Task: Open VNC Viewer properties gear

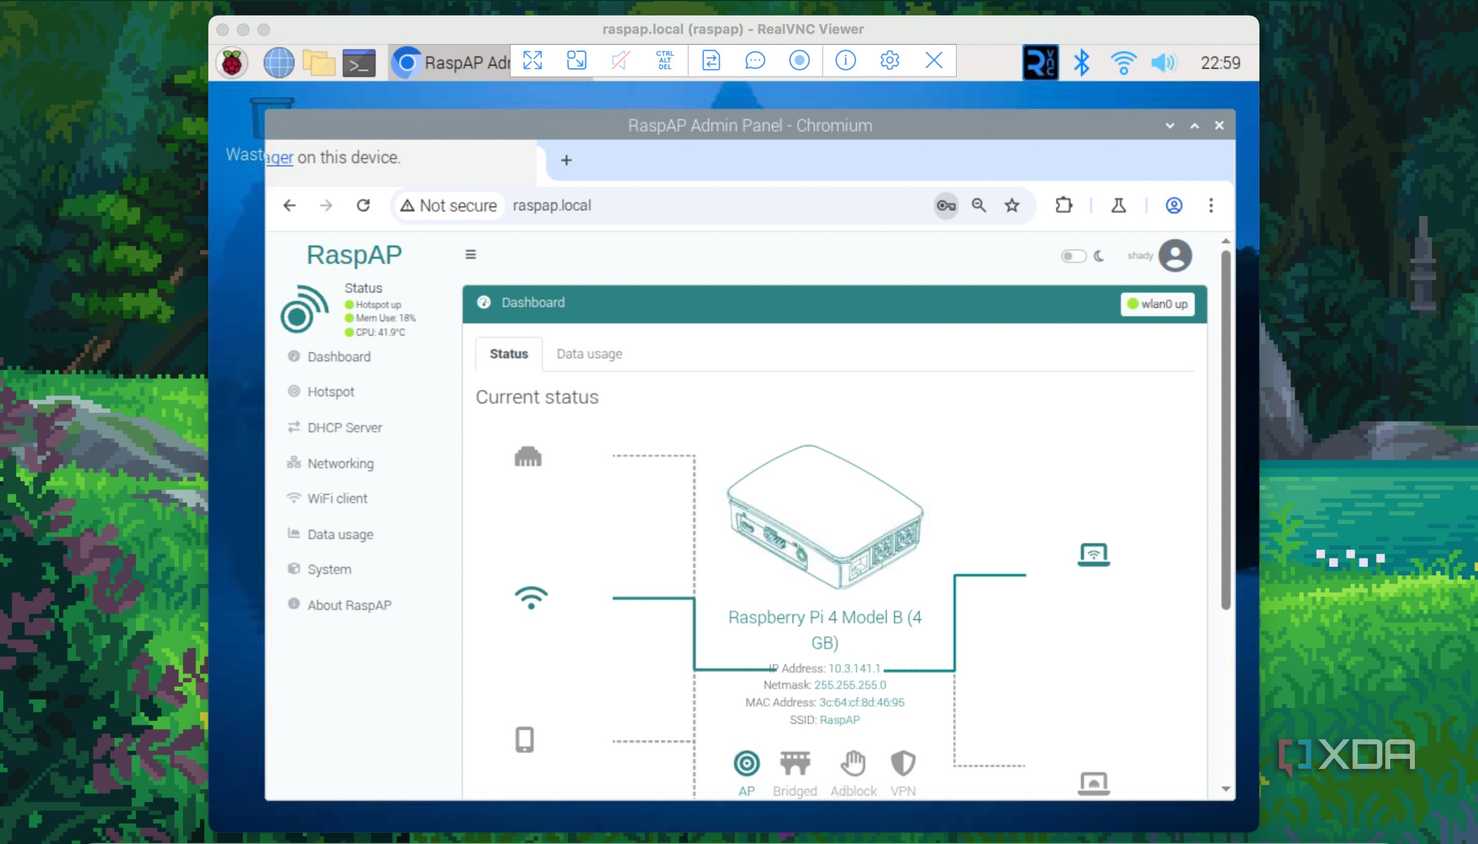Action: point(890,61)
